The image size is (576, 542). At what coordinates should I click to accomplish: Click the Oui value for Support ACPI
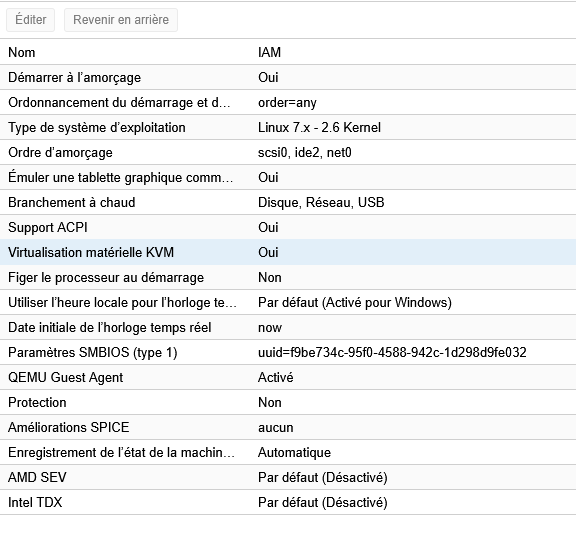coord(268,227)
